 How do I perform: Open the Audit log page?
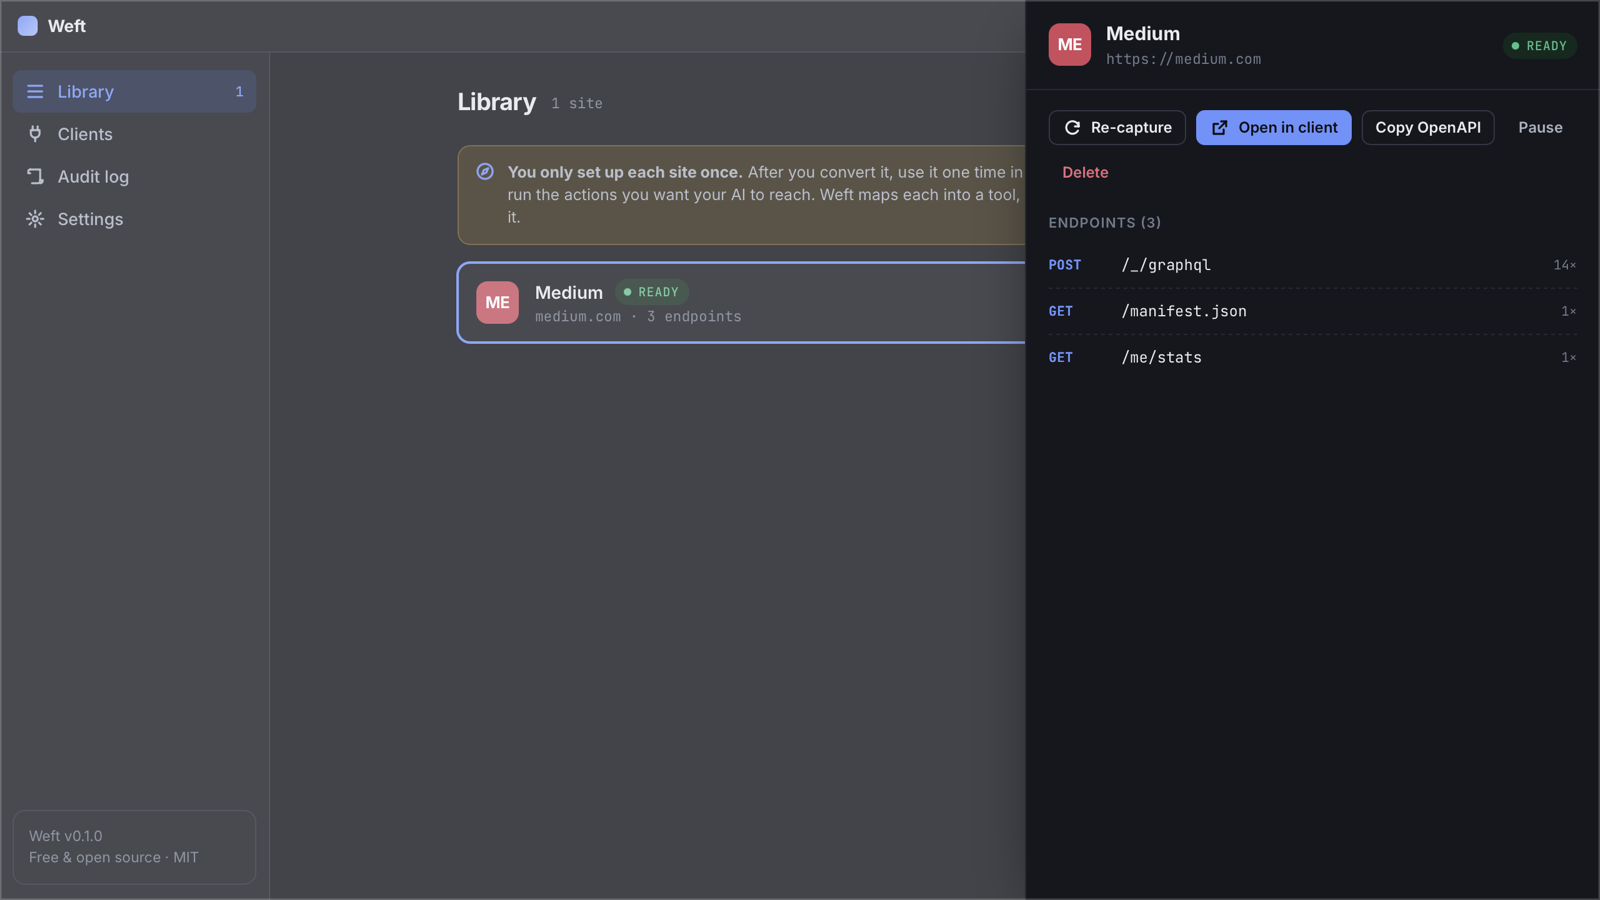point(134,176)
